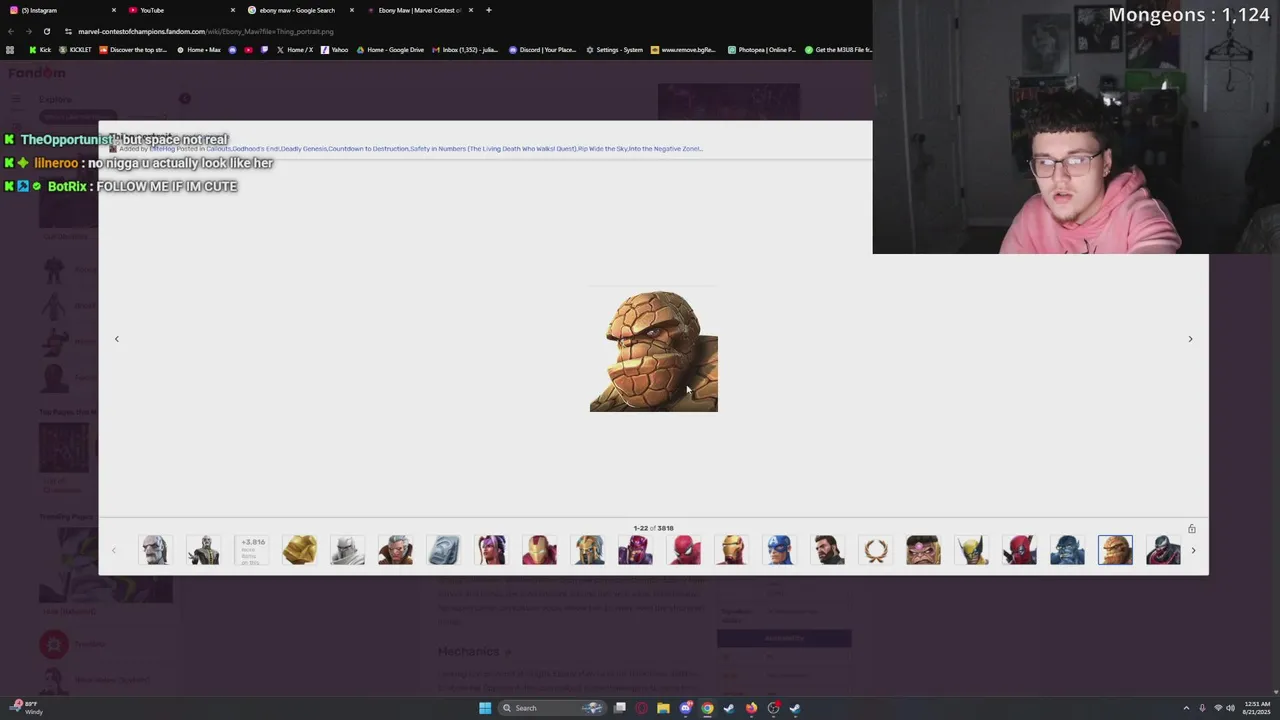The image size is (1280, 720).
Task: Select the Wolverine thumbnail
Action: (971, 550)
